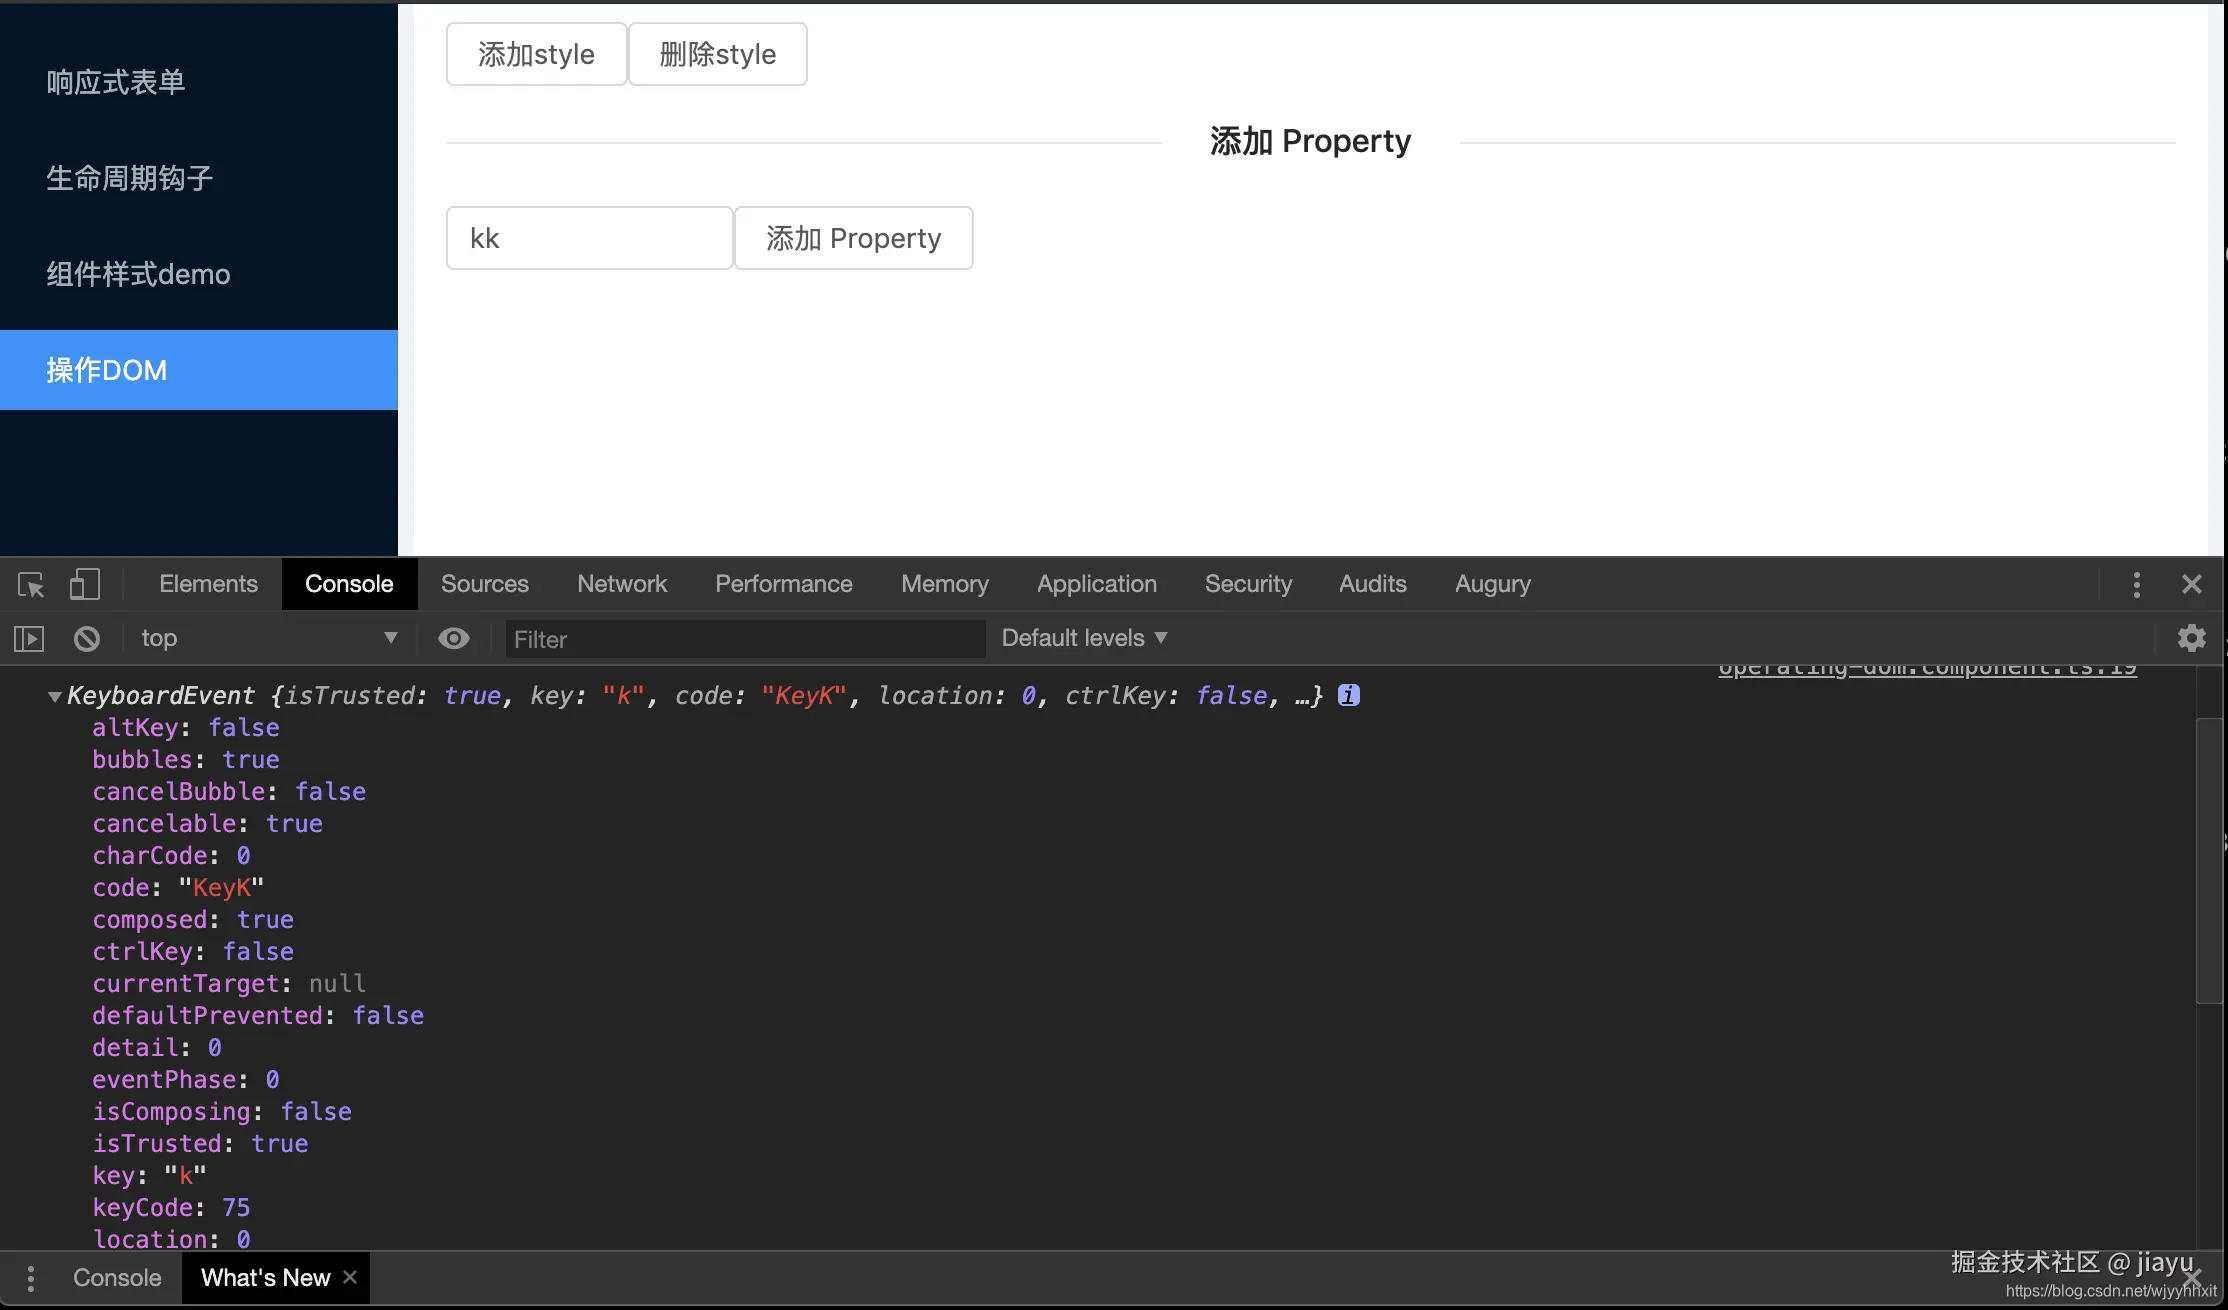Open DevTools three-dot customize menu

[2136, 584]
